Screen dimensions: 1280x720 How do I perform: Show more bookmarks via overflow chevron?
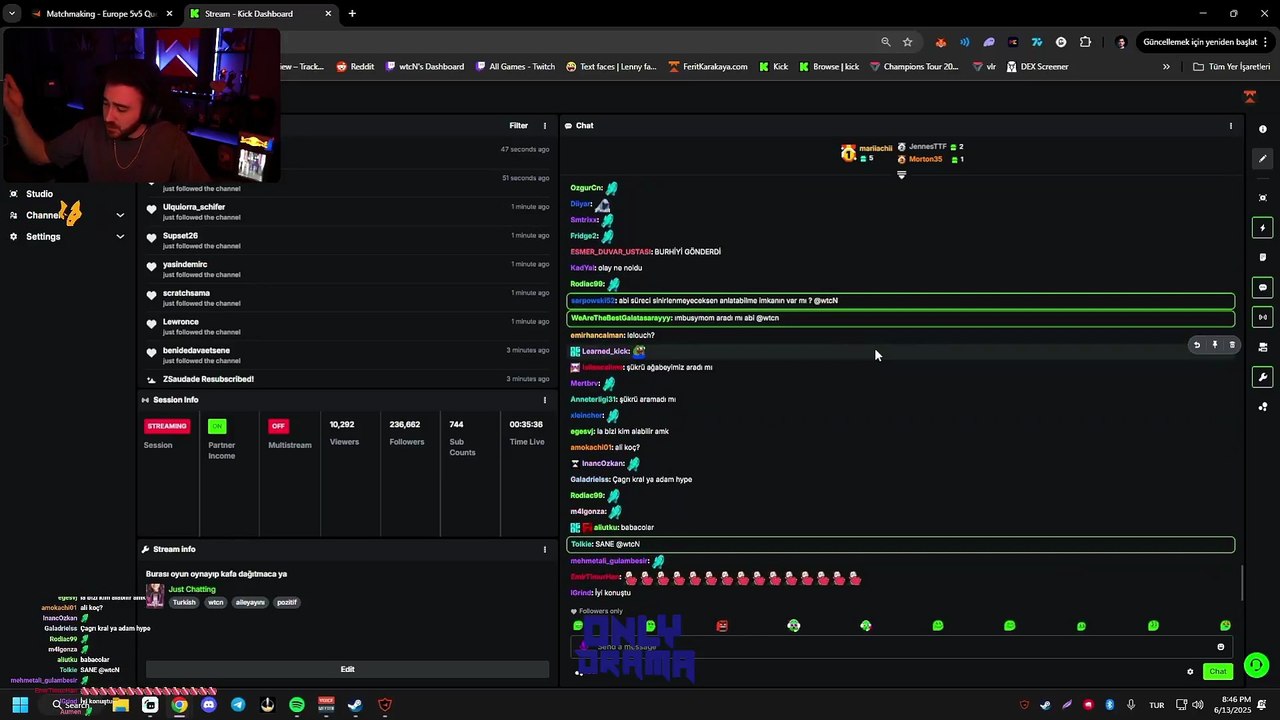(1166, 67)
